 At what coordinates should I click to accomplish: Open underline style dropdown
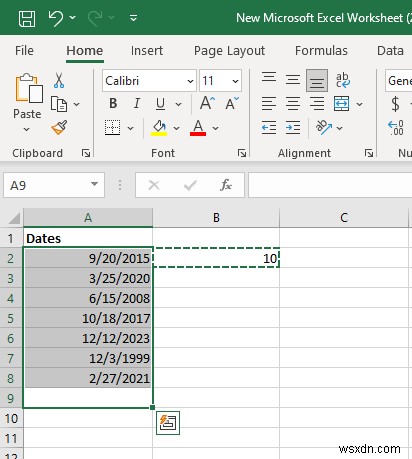[x=179, y=104]
